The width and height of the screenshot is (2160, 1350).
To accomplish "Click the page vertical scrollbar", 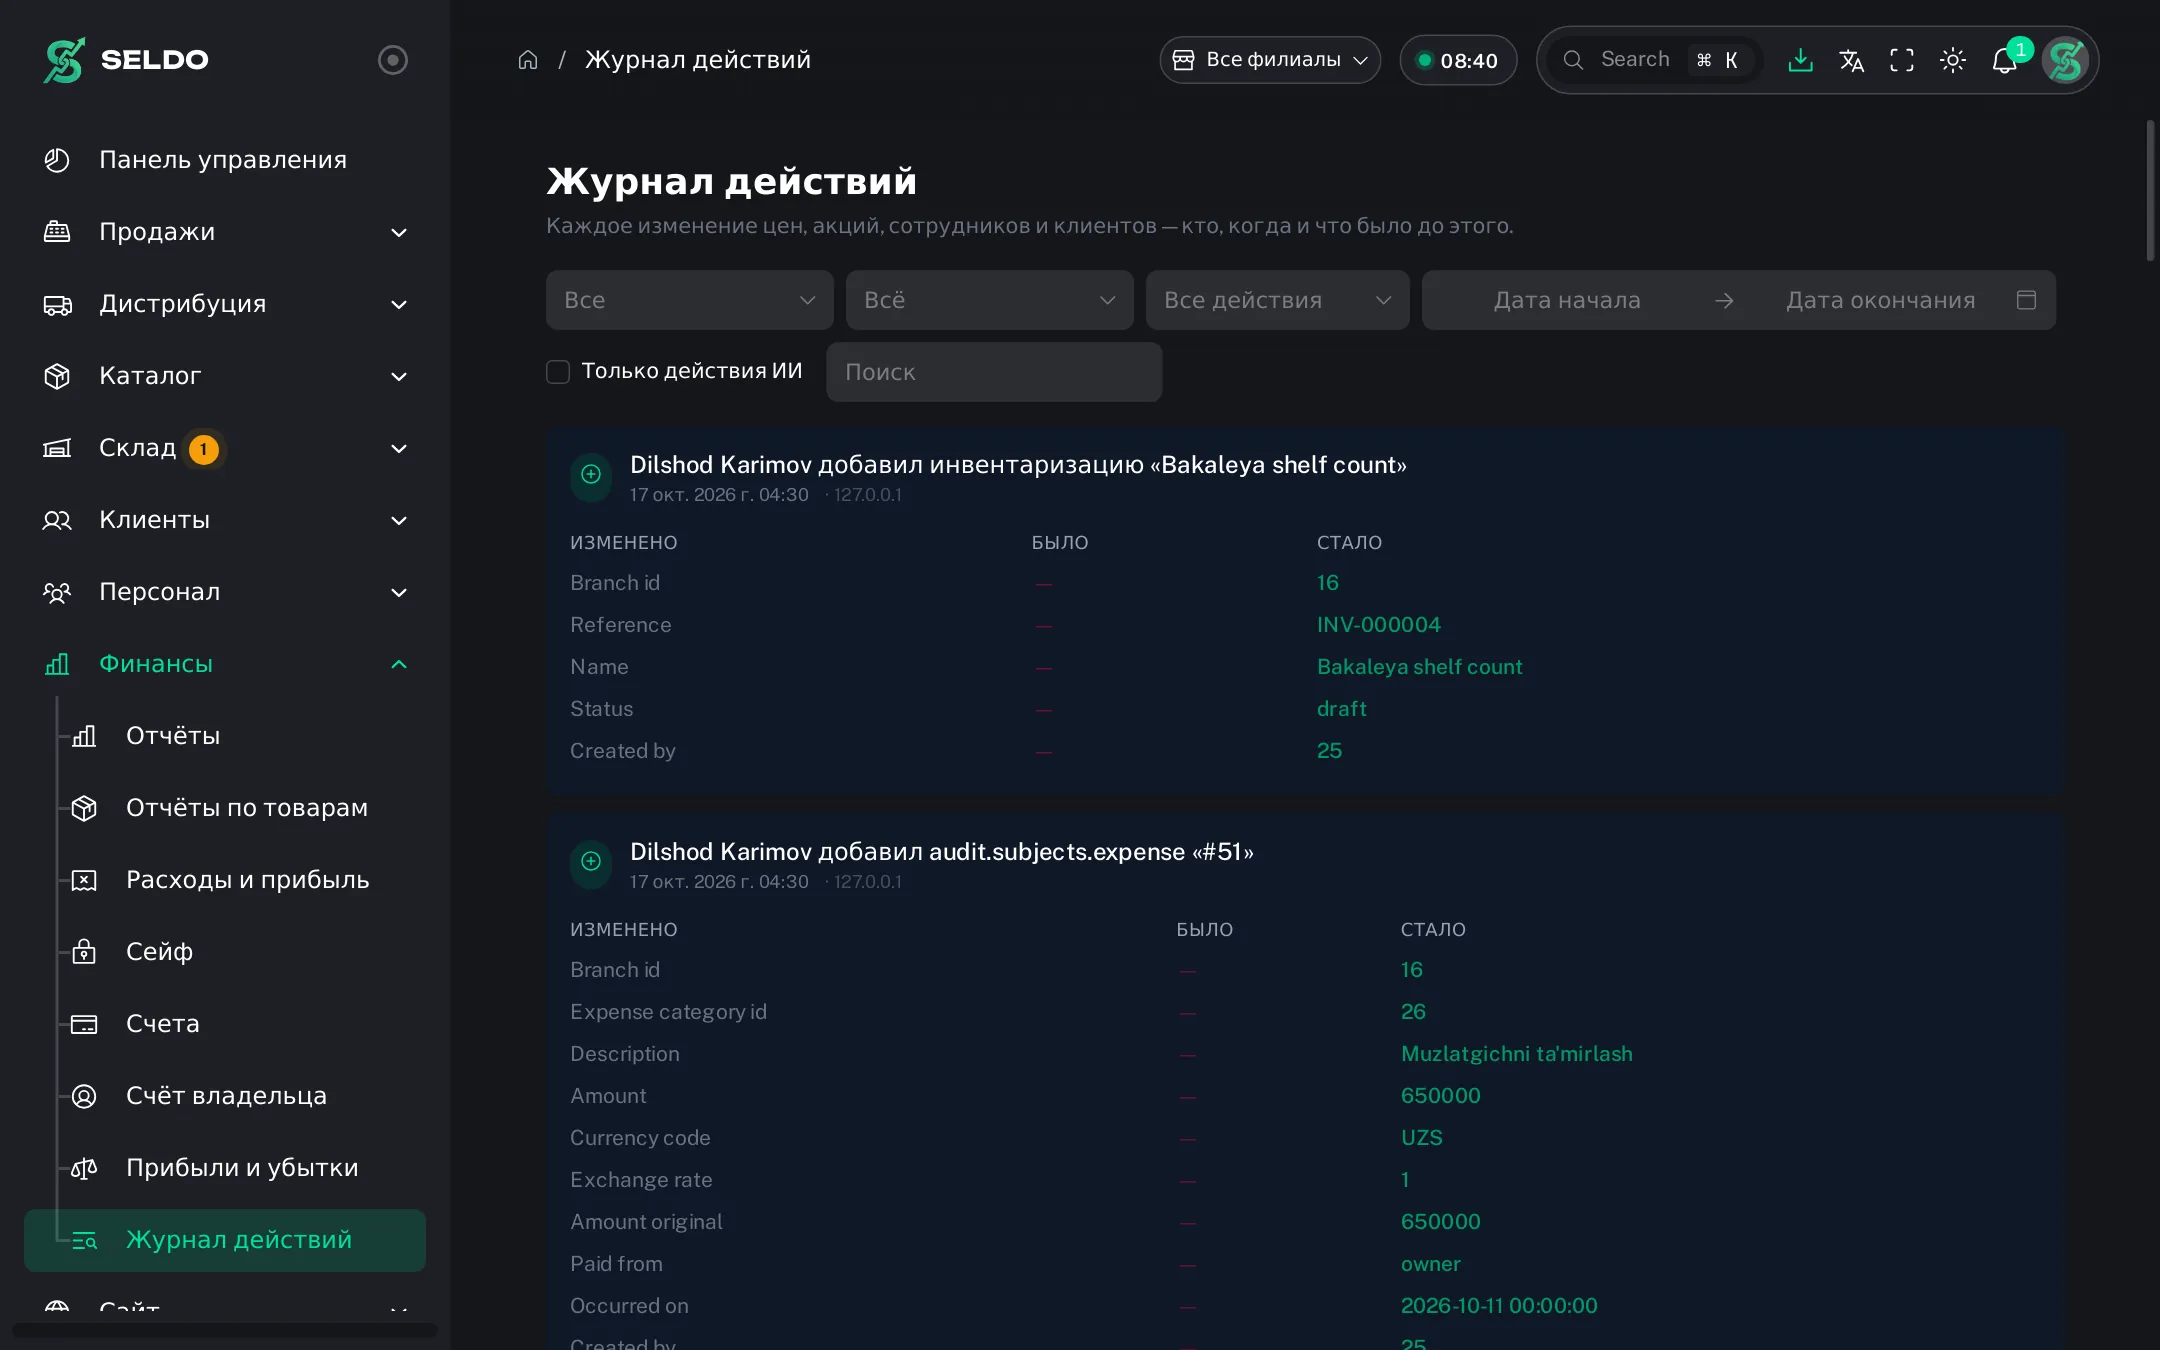I will (x=2150, y=190).
